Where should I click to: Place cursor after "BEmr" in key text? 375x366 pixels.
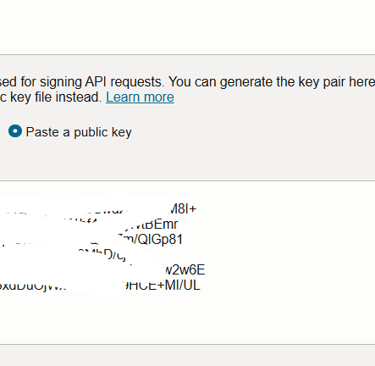(x=179, y=225)
